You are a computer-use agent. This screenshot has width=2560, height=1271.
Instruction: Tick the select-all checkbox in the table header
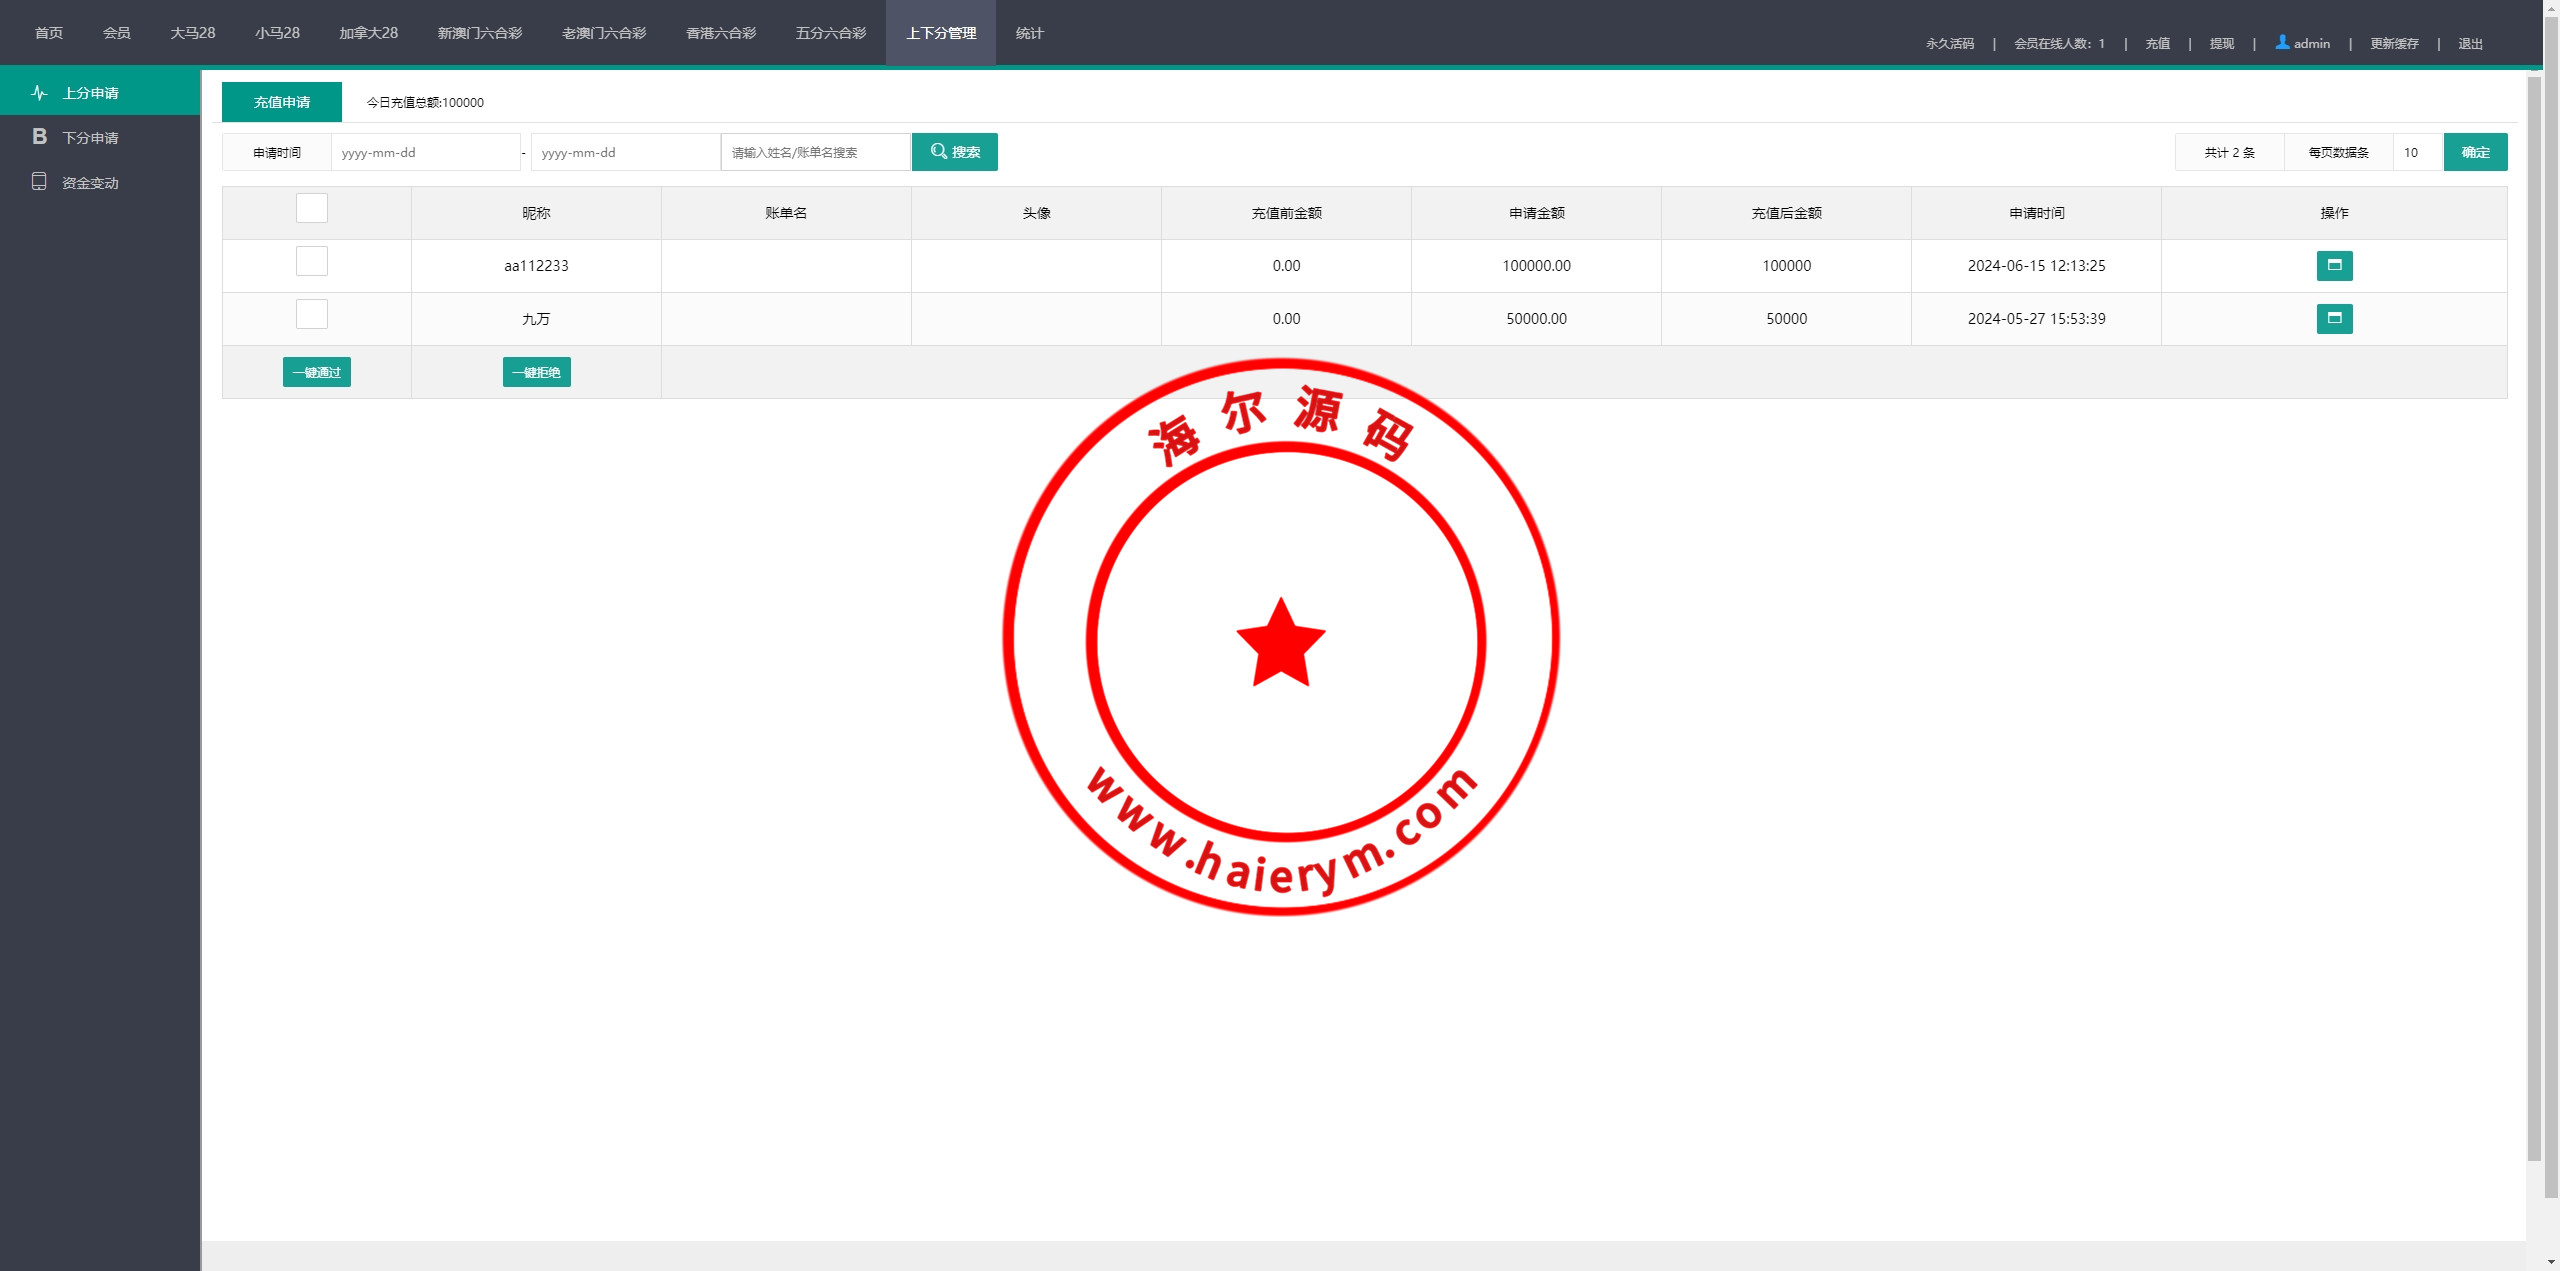coord(312,208)
